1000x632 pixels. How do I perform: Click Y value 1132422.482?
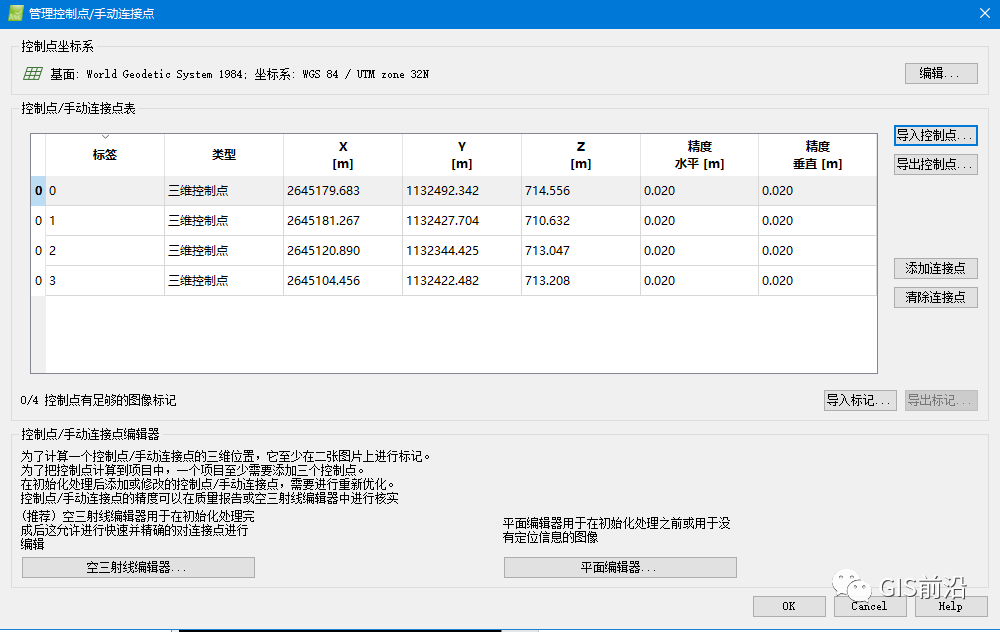tap(462, 281)
